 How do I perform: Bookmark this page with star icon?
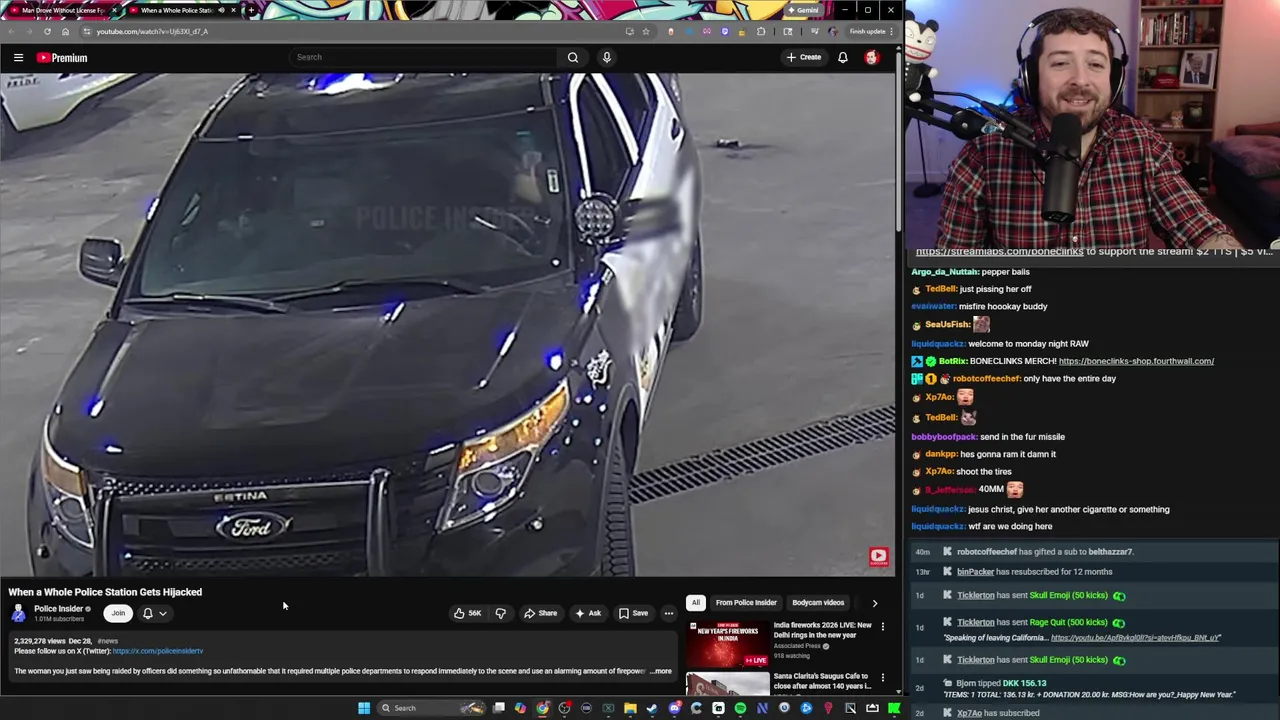pyautogui.click(x=646, y=31)
